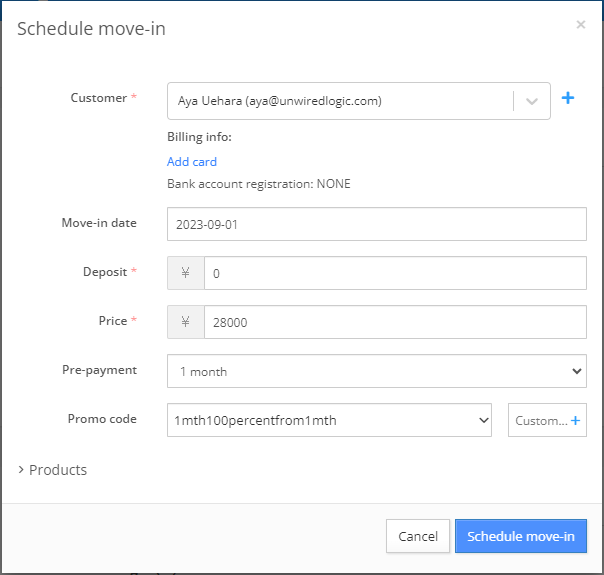Click the arrow at Pre-payment select's right edge
The height and width of the screenshot is (575, 604).
(576, 371)
